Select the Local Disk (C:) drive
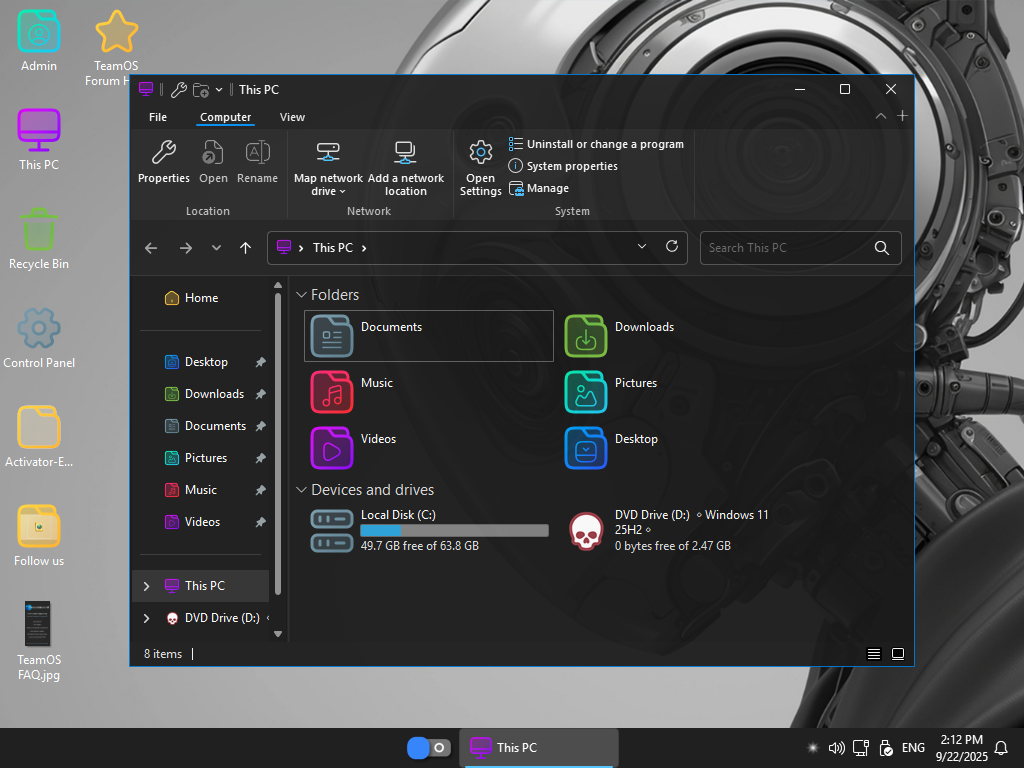 point(429,530)
